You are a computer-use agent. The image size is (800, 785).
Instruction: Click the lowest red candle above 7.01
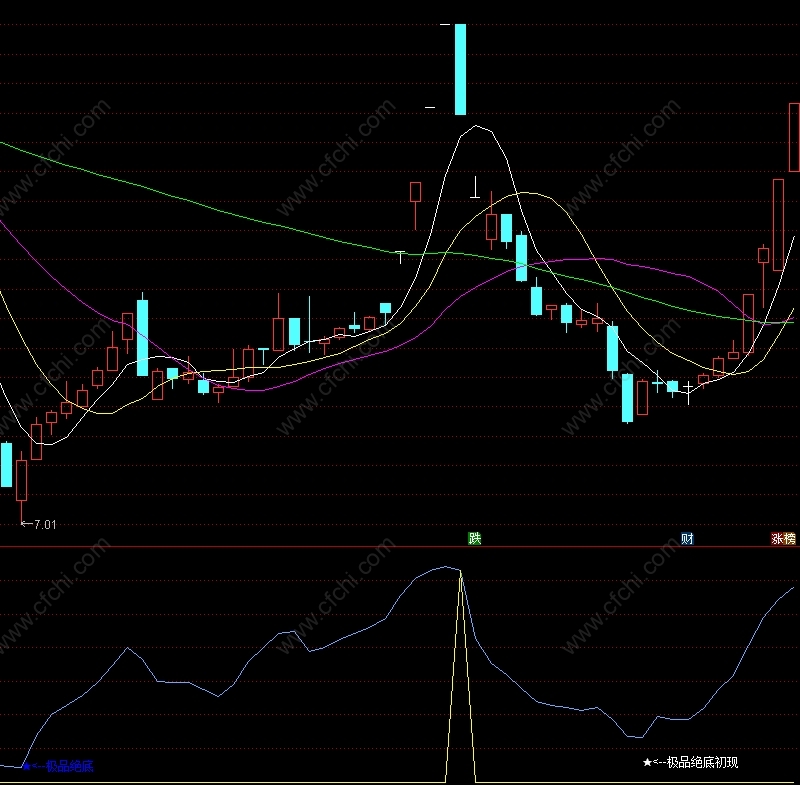pyautogui.click(x=21, y=480)
